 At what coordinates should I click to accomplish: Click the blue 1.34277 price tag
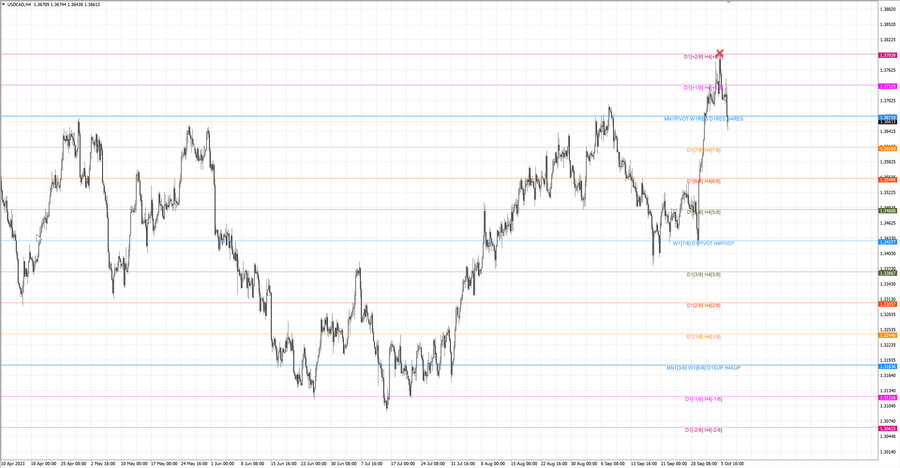point(887,242)
